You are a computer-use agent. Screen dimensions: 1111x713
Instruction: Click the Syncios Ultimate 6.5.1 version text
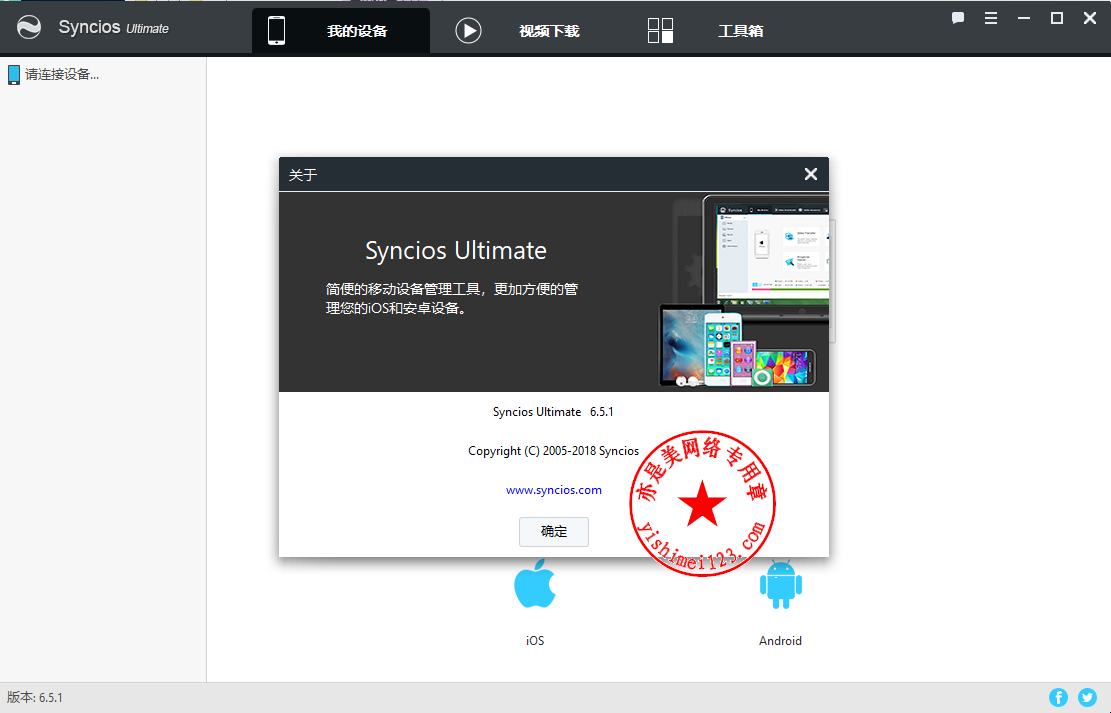point(553,412)
